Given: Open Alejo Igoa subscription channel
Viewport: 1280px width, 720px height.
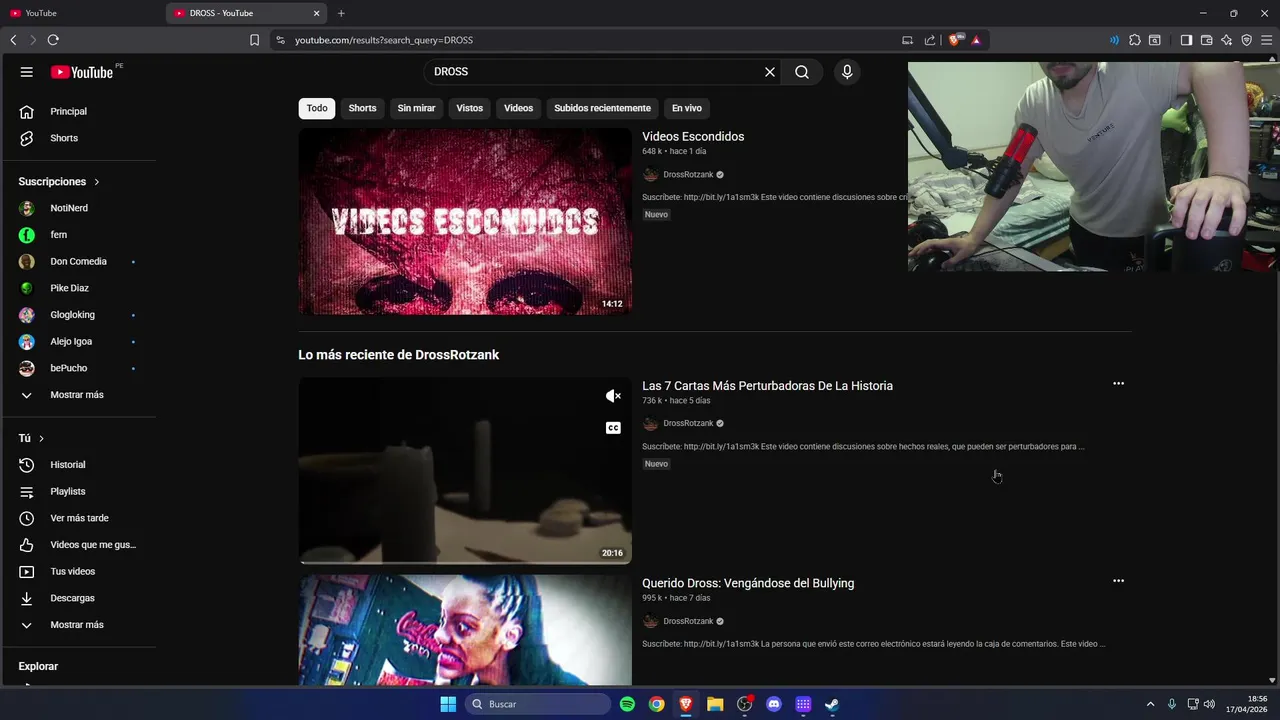Looking at the screenshot, I should click(78, 342).
